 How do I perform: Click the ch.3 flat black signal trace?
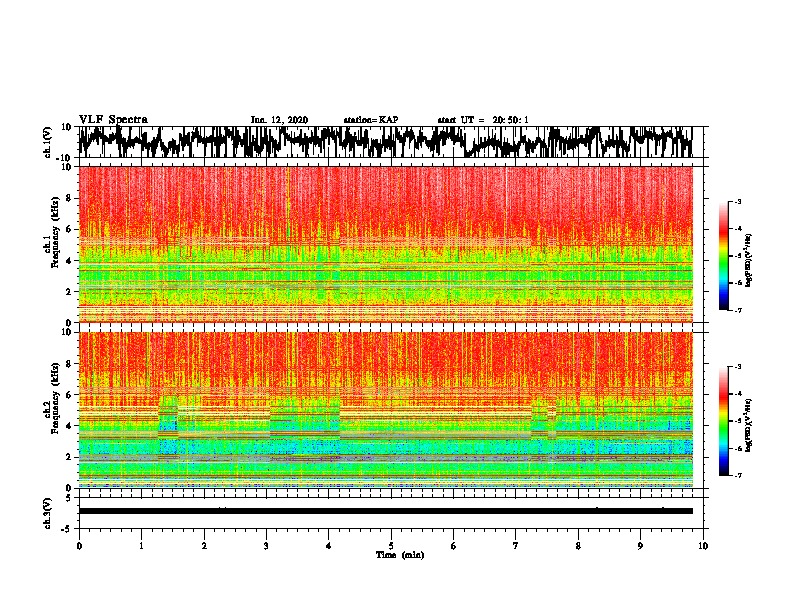(385, 511)
